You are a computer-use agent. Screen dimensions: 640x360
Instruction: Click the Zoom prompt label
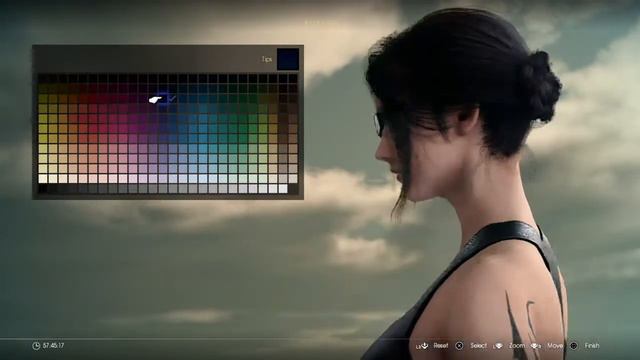tap(517, 346)
